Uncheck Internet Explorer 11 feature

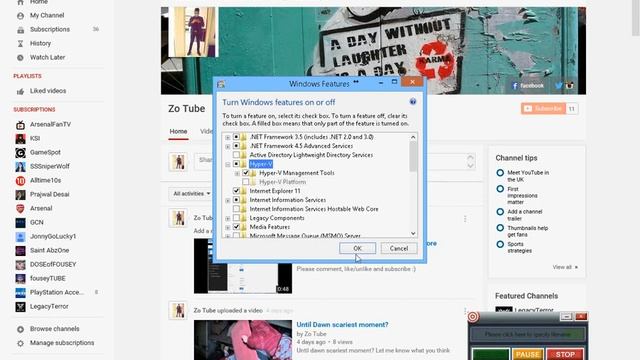pyautogui.click(x=236, y=191)
